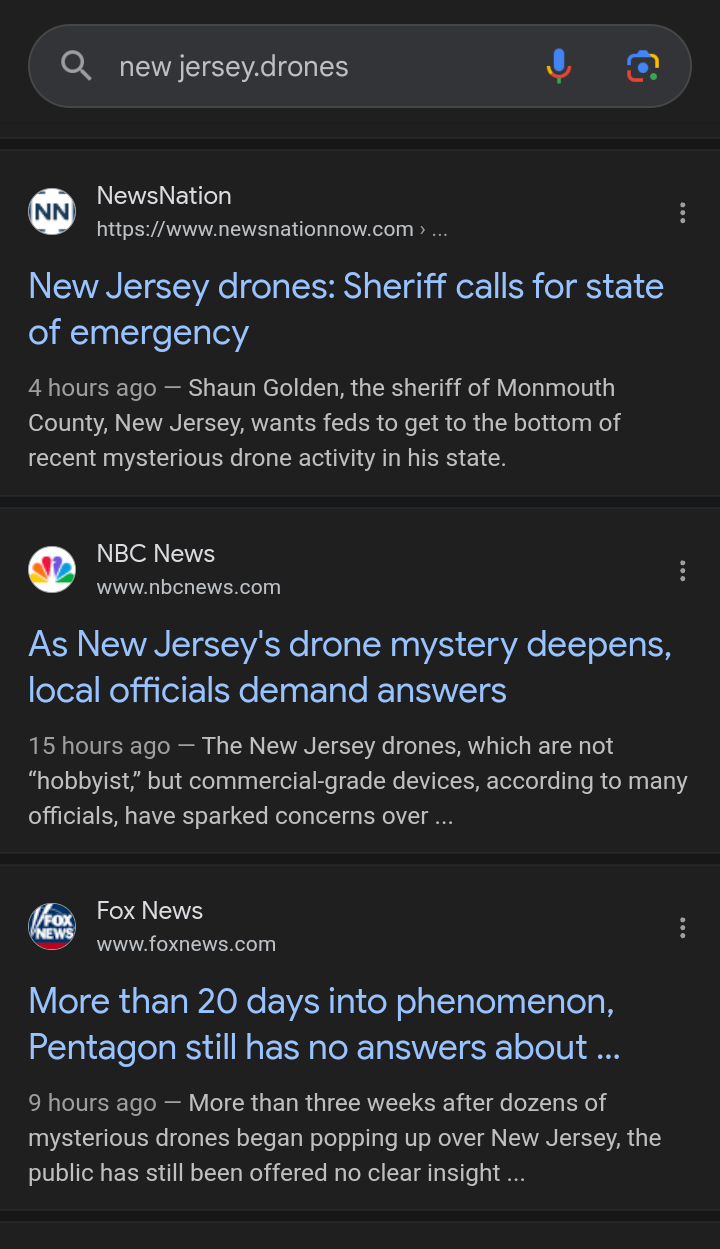
Task: Open more options for NewsNation result
Action: 682,212
